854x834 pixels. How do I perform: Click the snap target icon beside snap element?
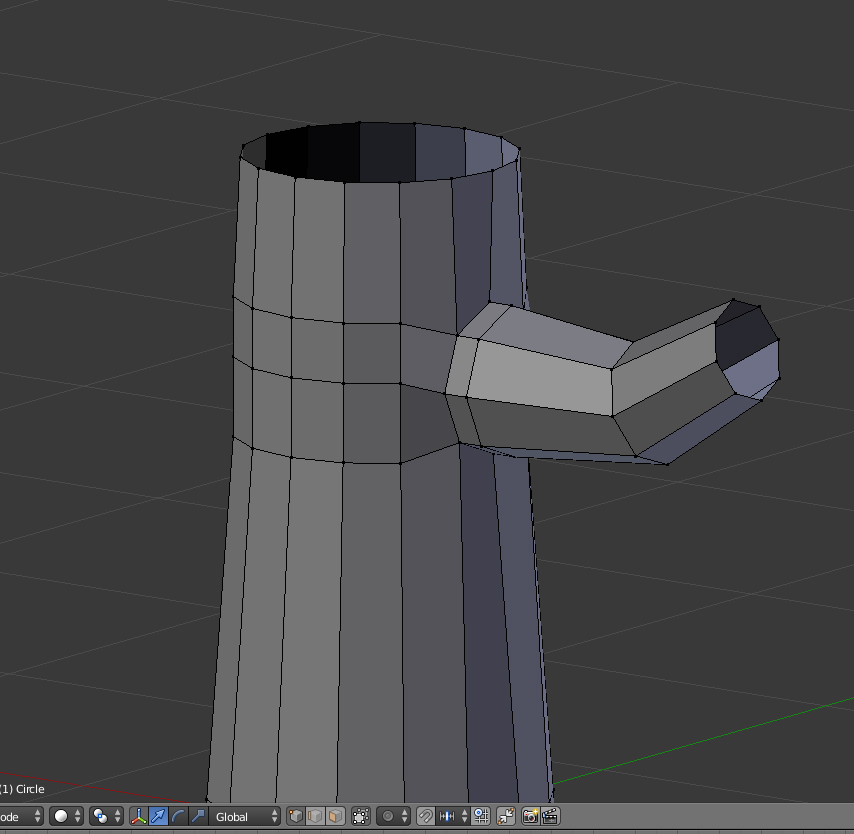[480, 816]
